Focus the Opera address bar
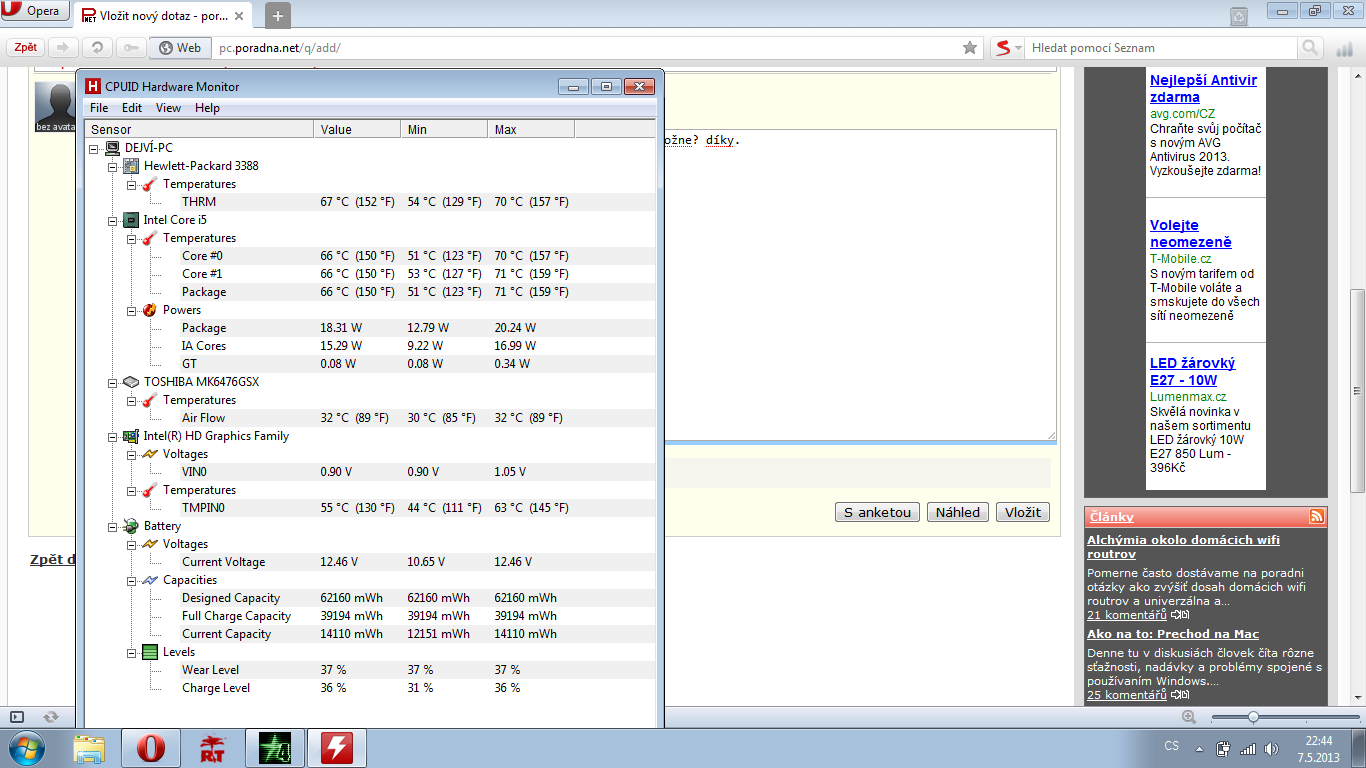Image resolution: width=1366 pixels, height=768 pixels. click(x=583, y=48)
